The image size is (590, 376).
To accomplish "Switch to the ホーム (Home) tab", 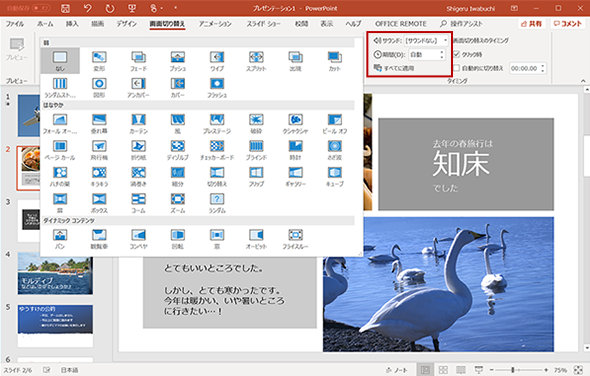I will click(x=45, y=24).
